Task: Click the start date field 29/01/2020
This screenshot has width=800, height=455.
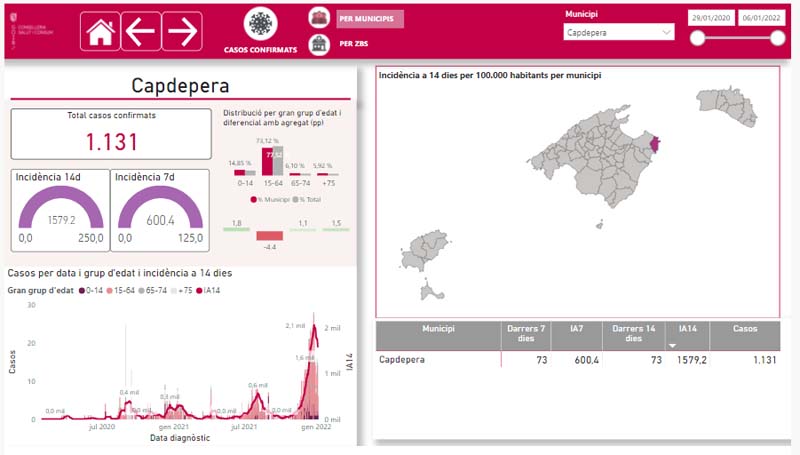Action: pos(711,18)
